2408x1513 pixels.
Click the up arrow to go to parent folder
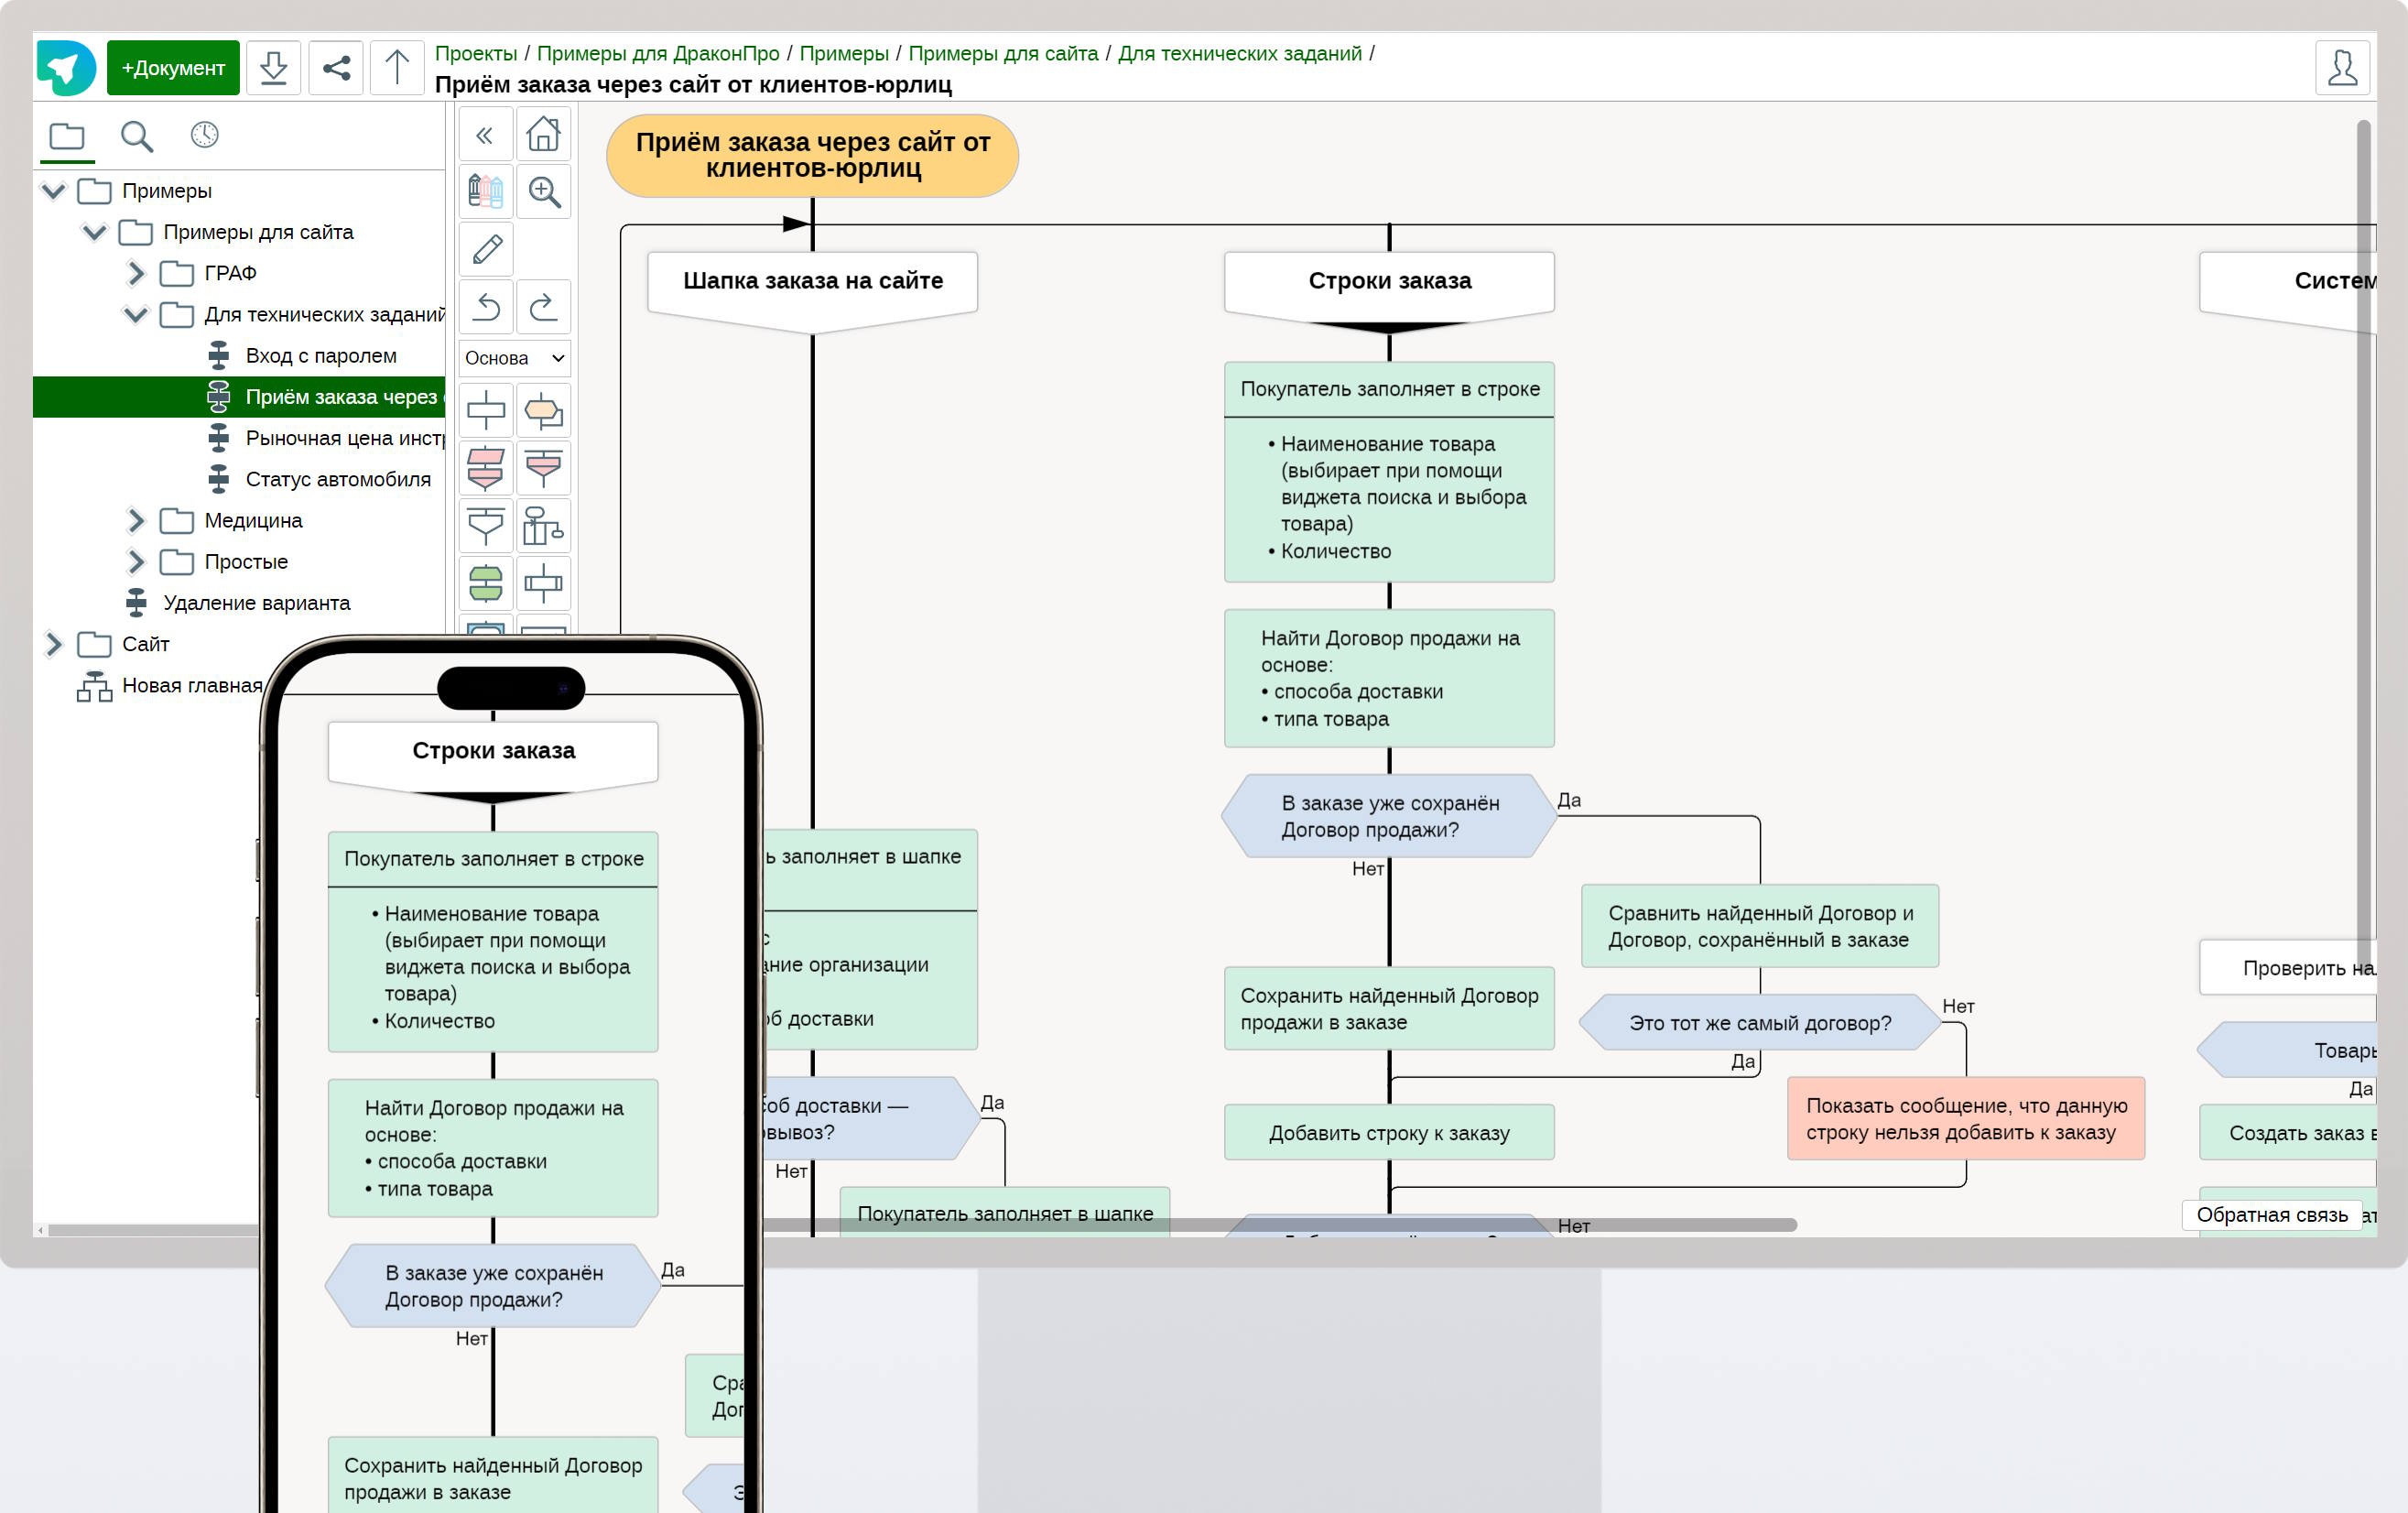point(397,68)
